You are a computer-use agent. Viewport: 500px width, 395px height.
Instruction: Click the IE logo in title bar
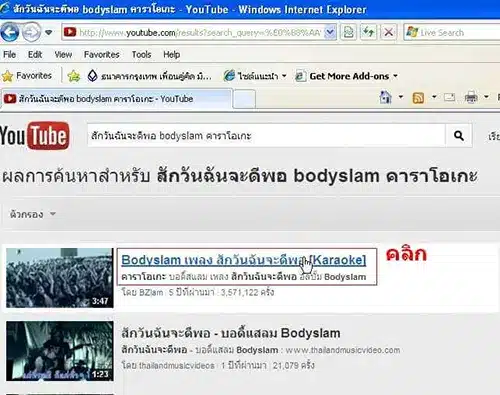(x=5, y=8)
